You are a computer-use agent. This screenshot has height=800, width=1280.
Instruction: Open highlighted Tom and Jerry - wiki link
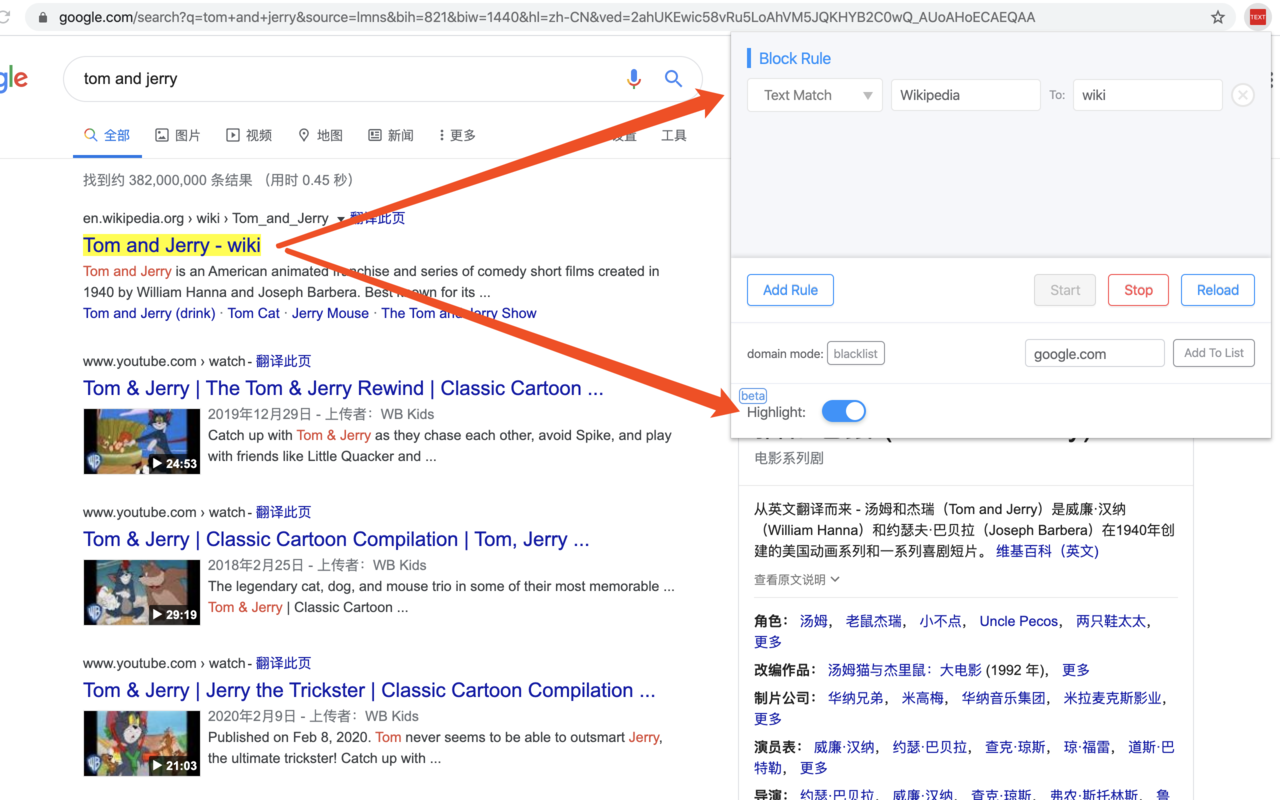click(x=172, y=245)
